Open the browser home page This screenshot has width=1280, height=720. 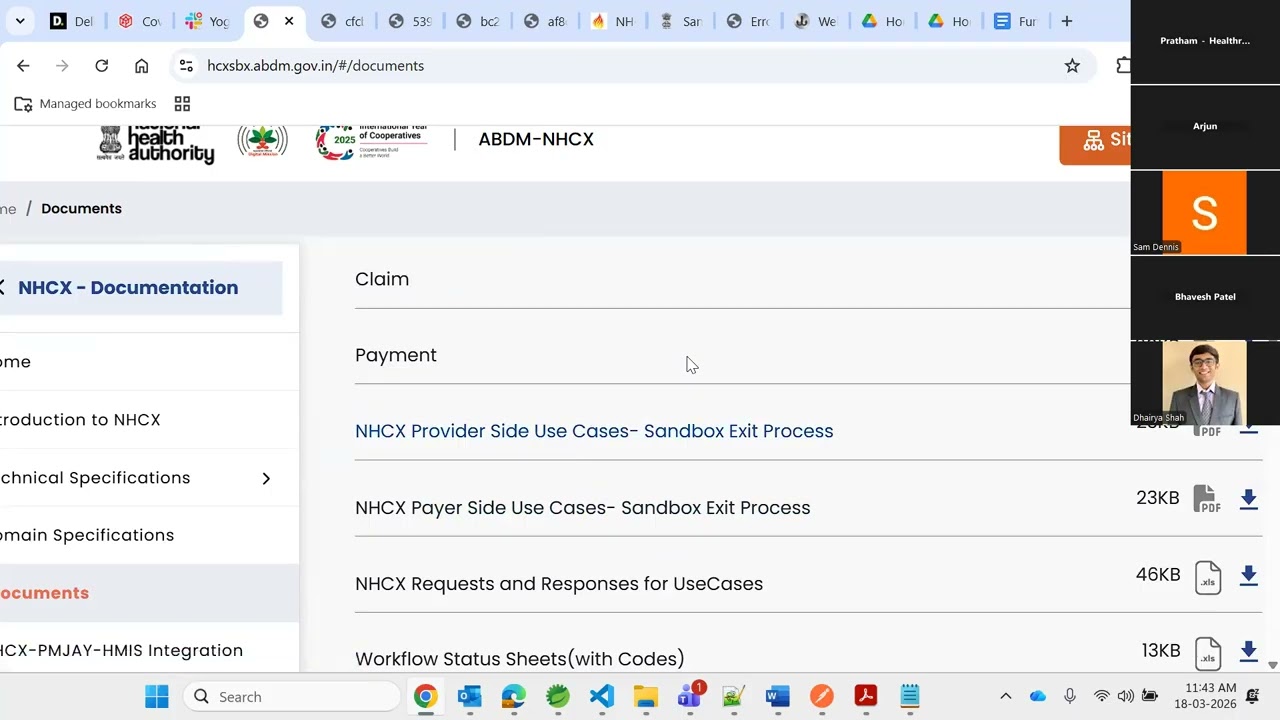141,66
